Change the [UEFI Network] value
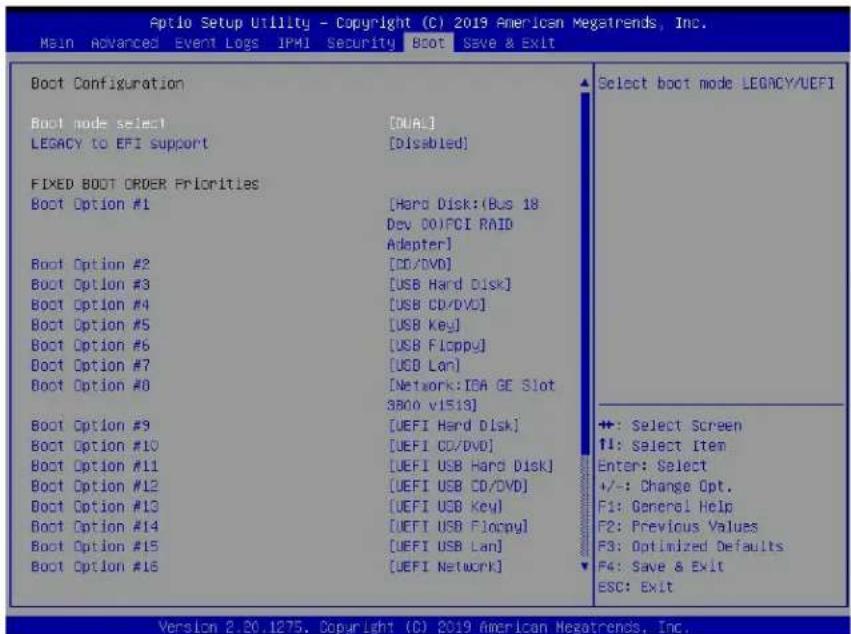The width and height of the screenshot is (851, 634). pos(446,566)
